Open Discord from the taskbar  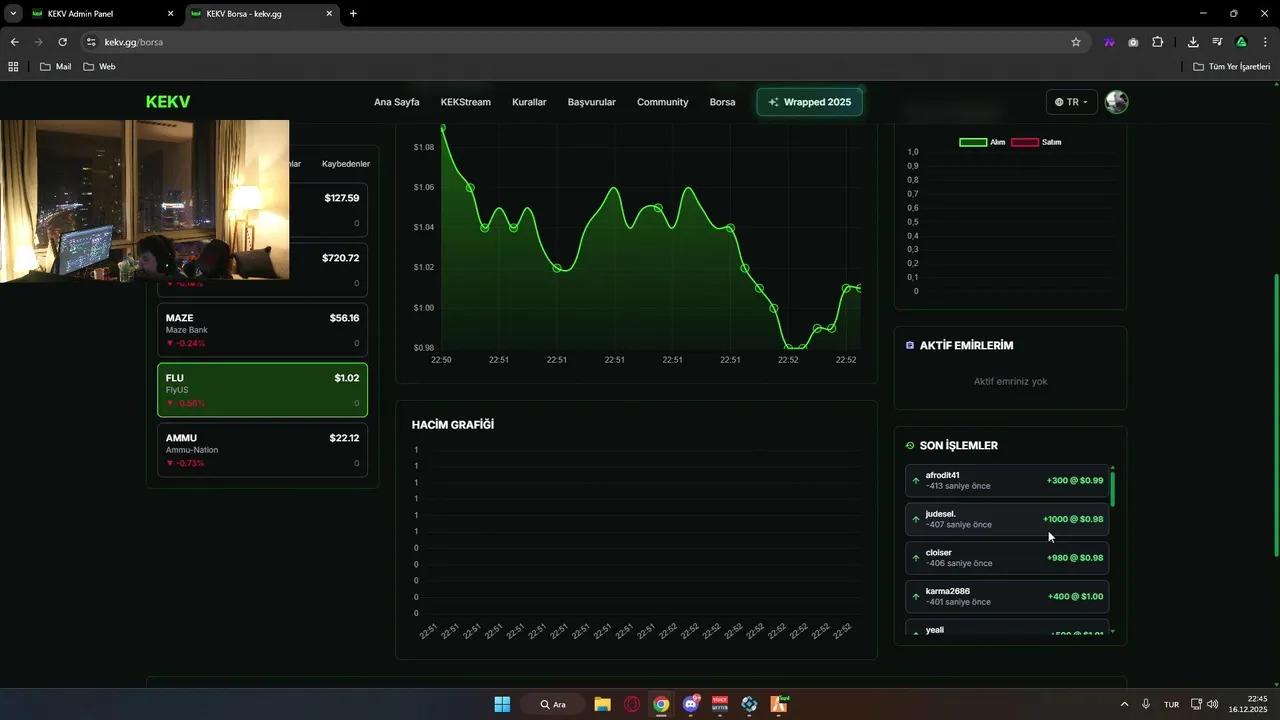[690, 704]
